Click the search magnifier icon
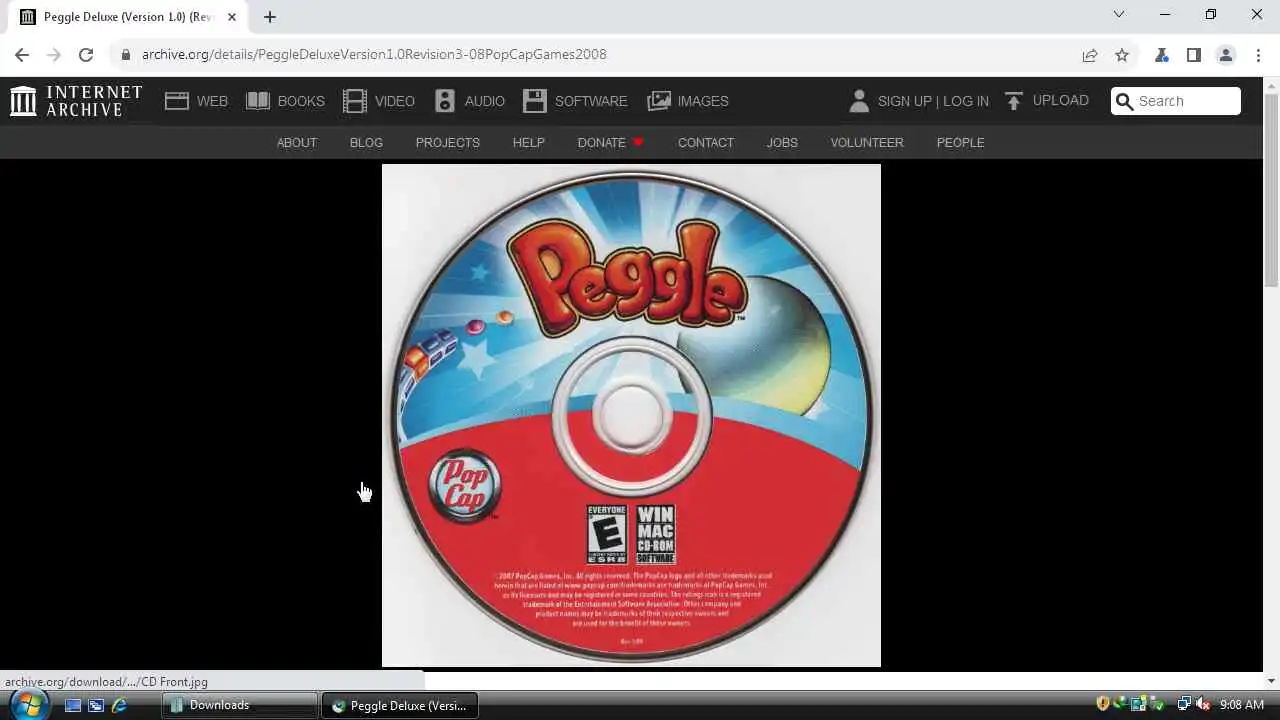This screenshot has height=720, width=1280. tap(1124, 101)
